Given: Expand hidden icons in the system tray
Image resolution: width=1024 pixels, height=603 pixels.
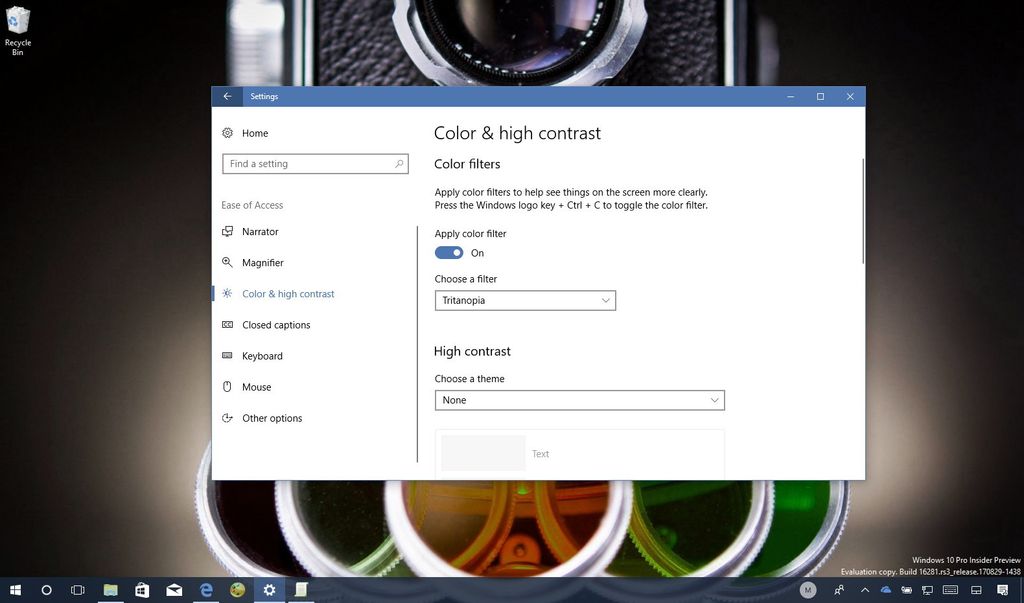Looking at the screenshot, I should click(864, 590).
